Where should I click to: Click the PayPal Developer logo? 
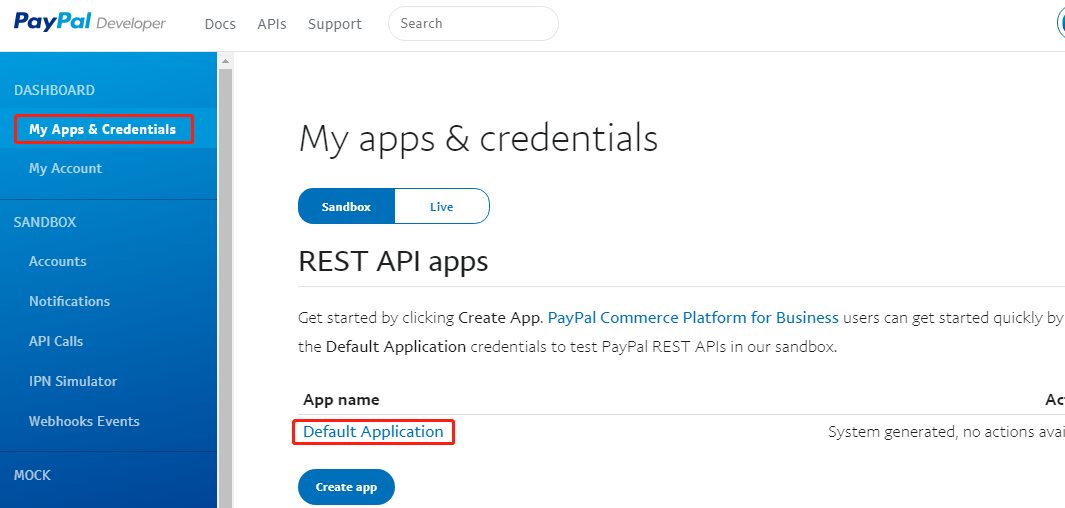pyautogui.click(x=90, y=23)
